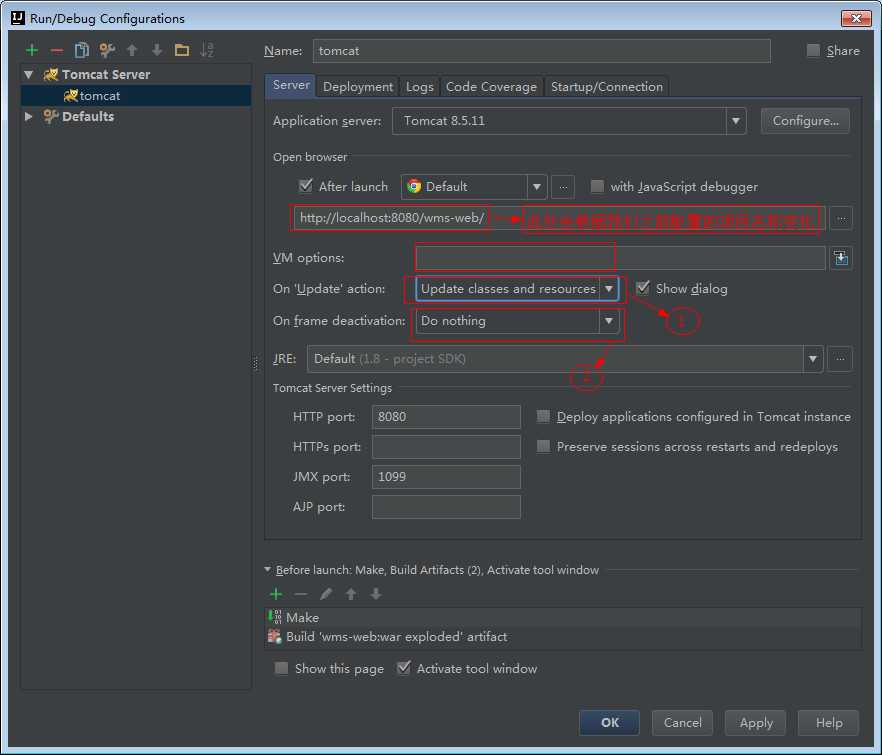The width and height of the screenshot is (882, 755).
Task: Click the VM options field
Action: (x=620, y=258)
